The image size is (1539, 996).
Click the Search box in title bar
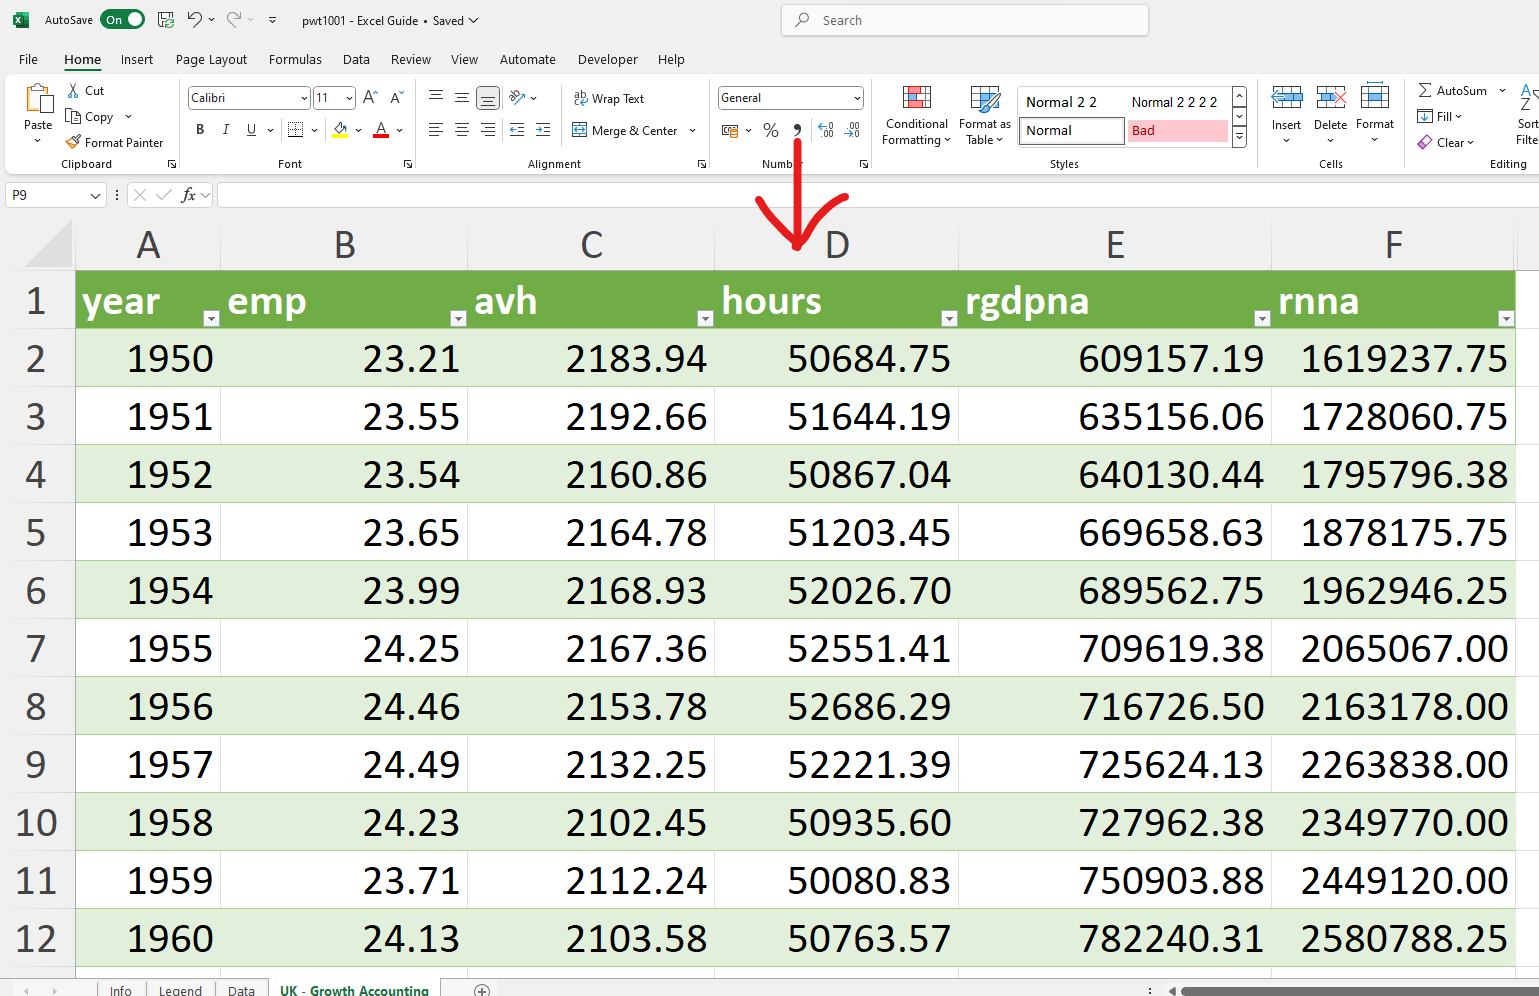[965, 20]
